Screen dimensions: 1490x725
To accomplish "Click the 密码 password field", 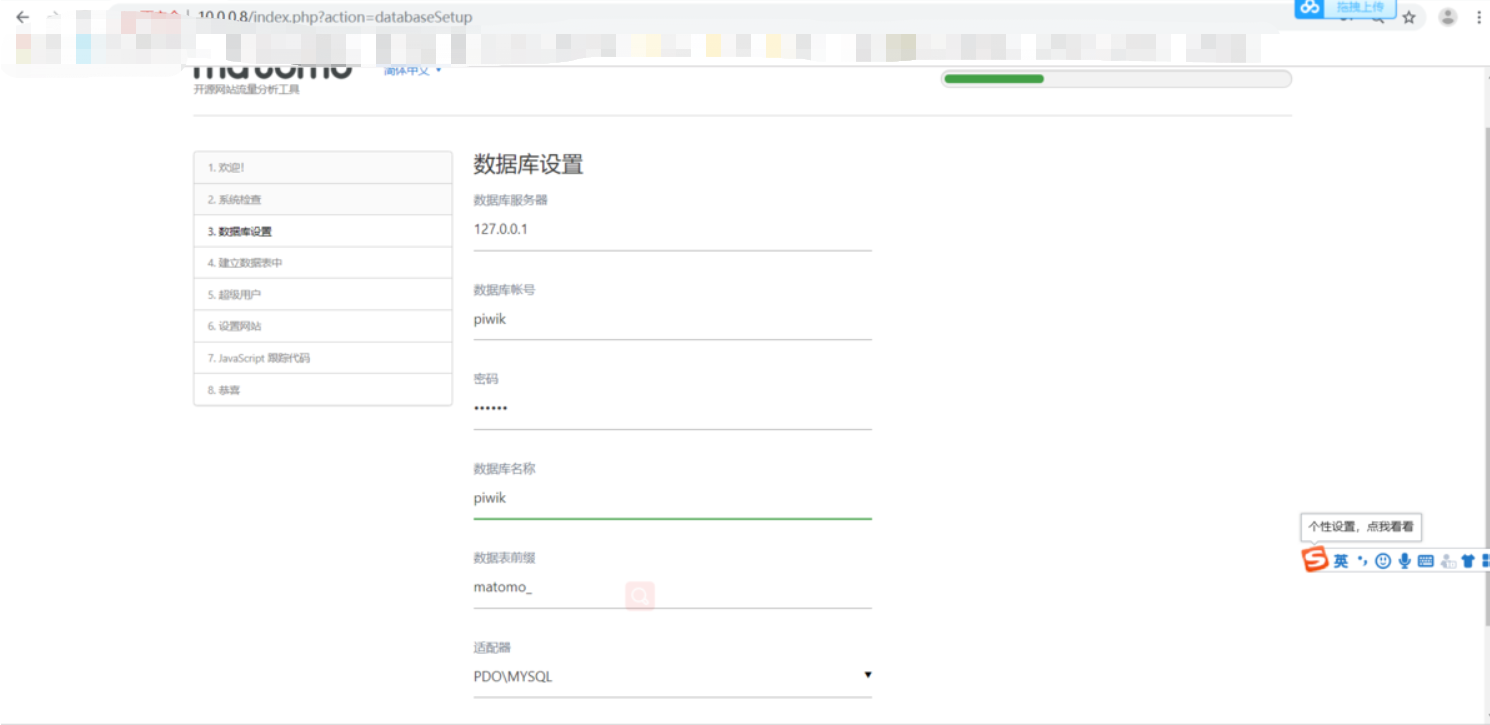I will [672, 409].
